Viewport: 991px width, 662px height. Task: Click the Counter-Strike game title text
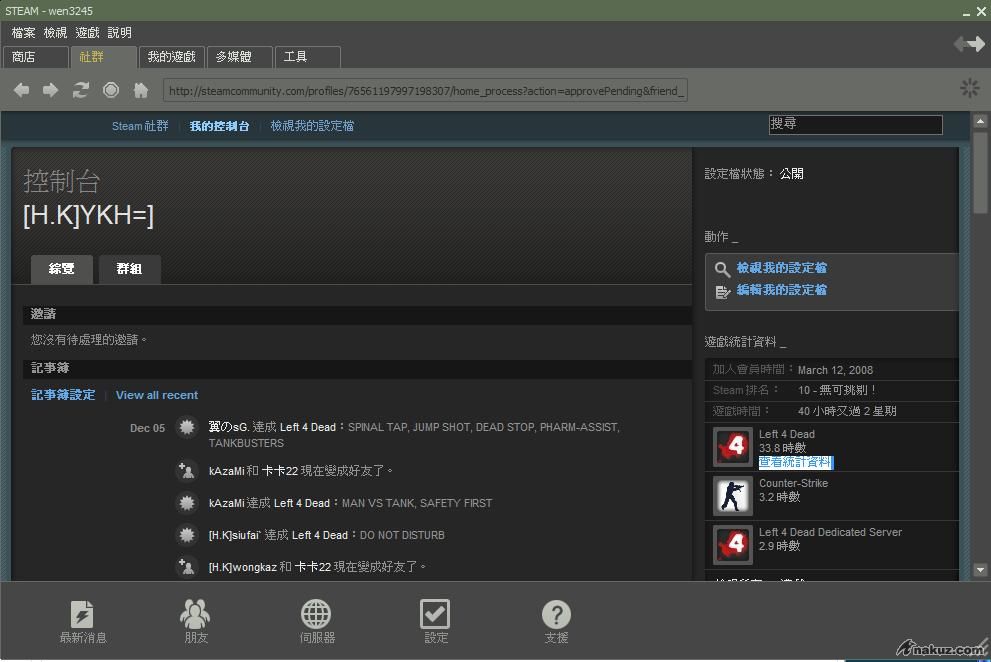coord(793,483)
